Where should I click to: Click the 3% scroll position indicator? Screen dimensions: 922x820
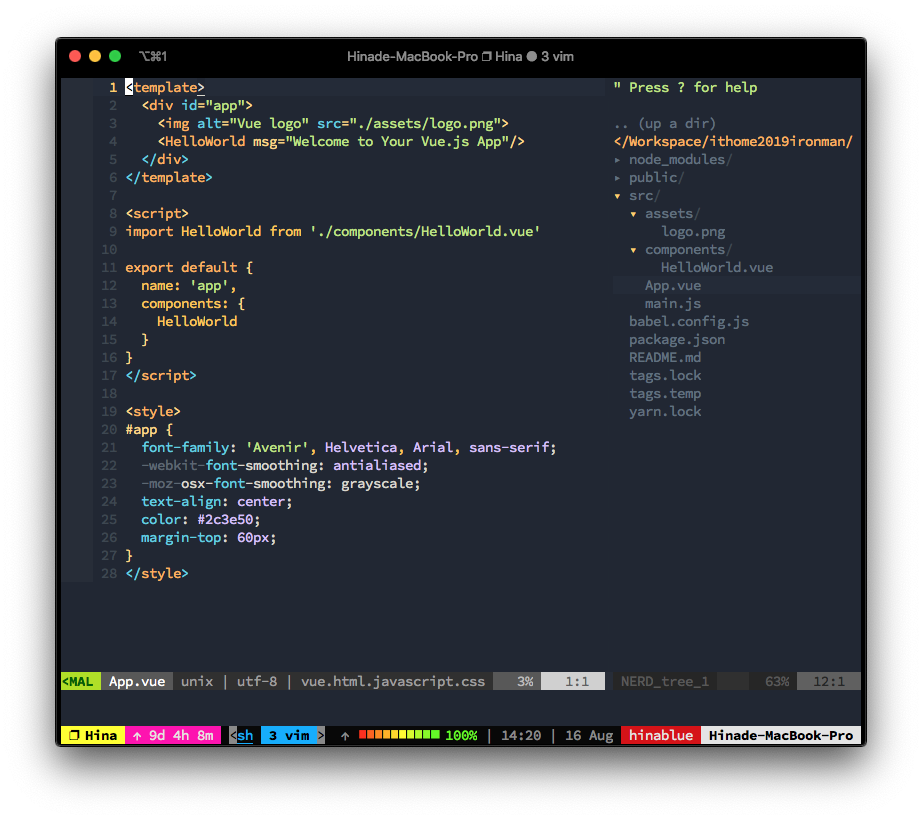(x=525, y=681)
